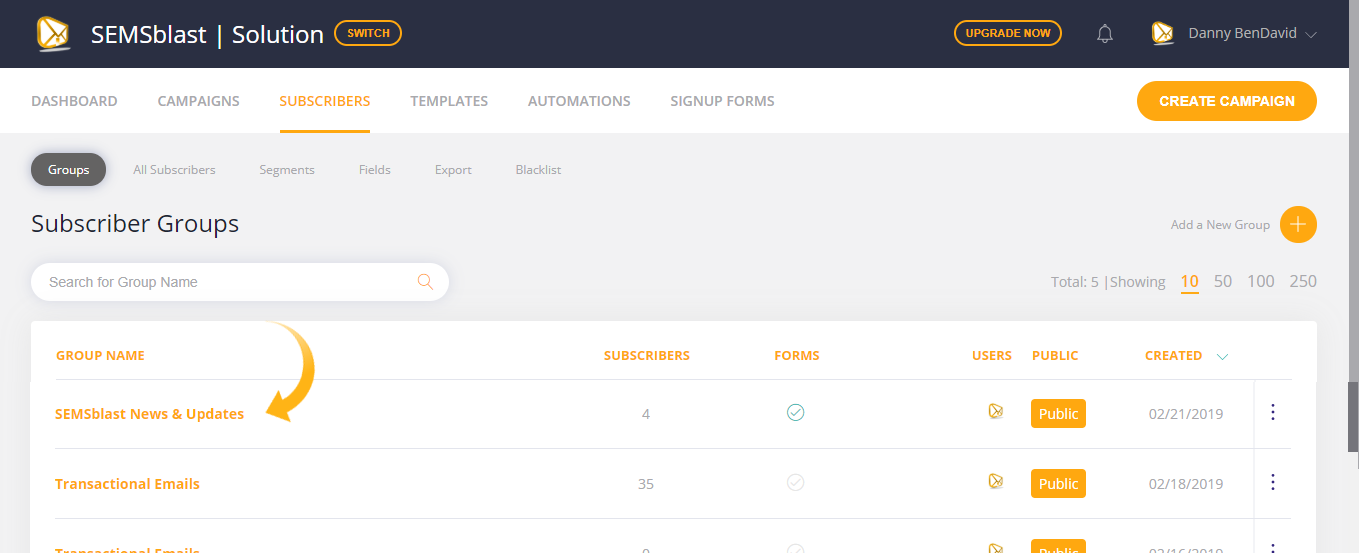Sort by Created column arrow
The image size is (1359, 553).
(x=1222, y=356)
